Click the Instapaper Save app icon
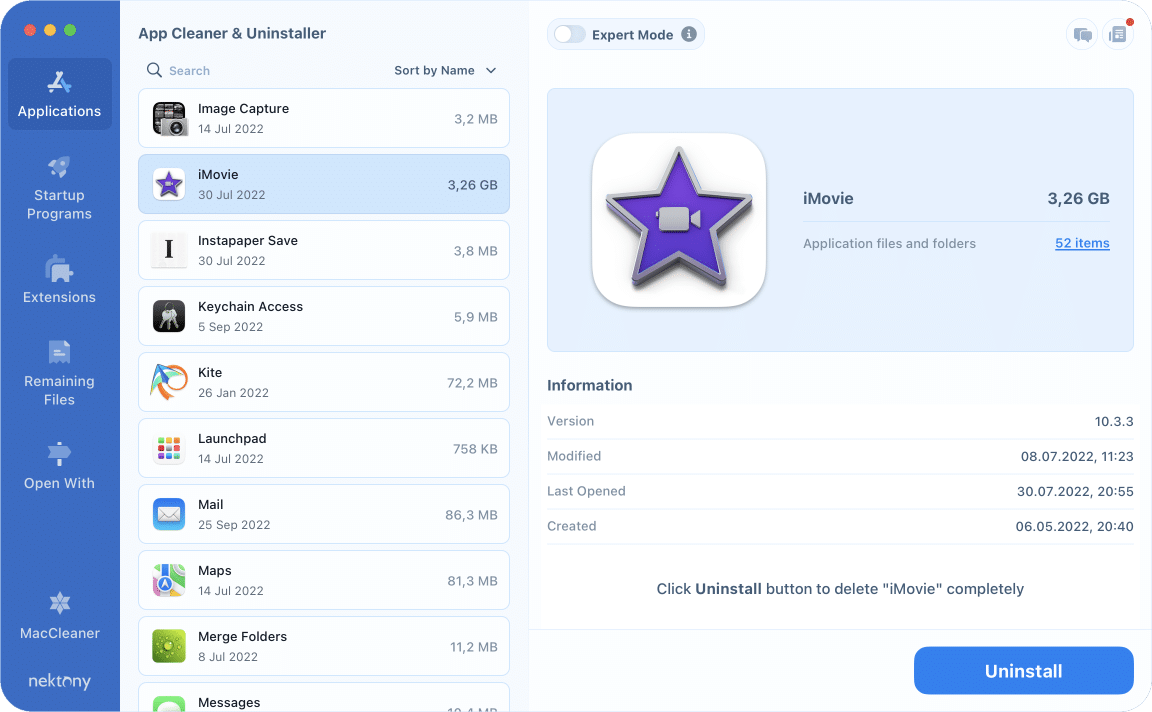The image size is (1152, 712). [169, 250]
